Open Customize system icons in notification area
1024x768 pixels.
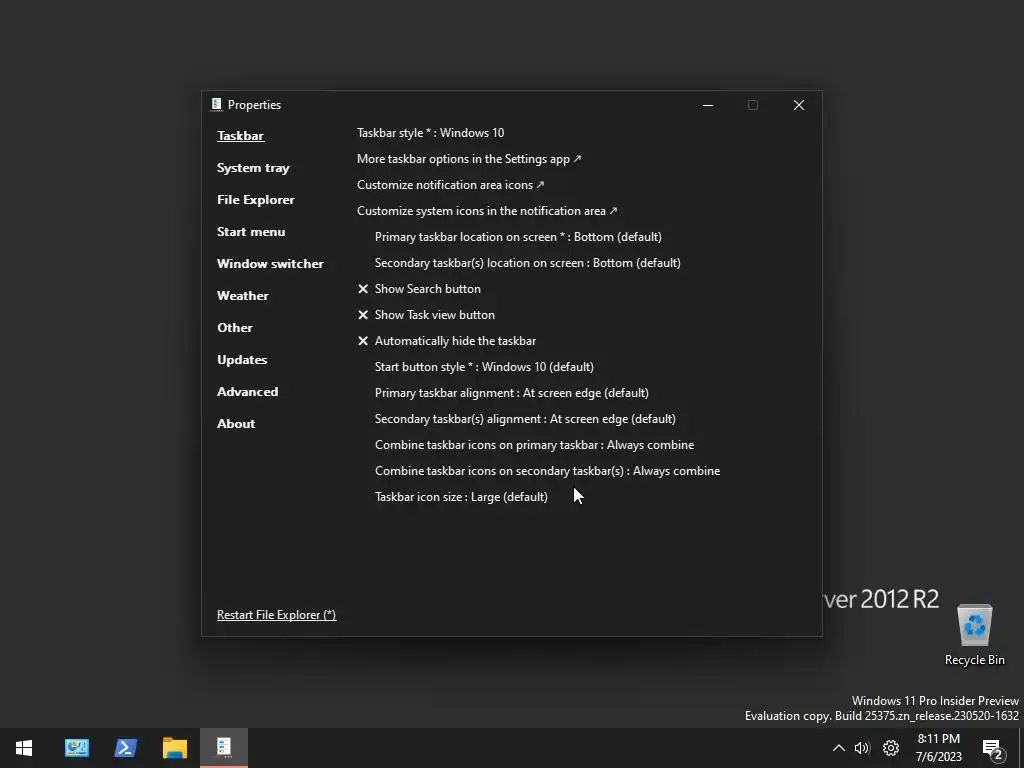pos(487,211)
